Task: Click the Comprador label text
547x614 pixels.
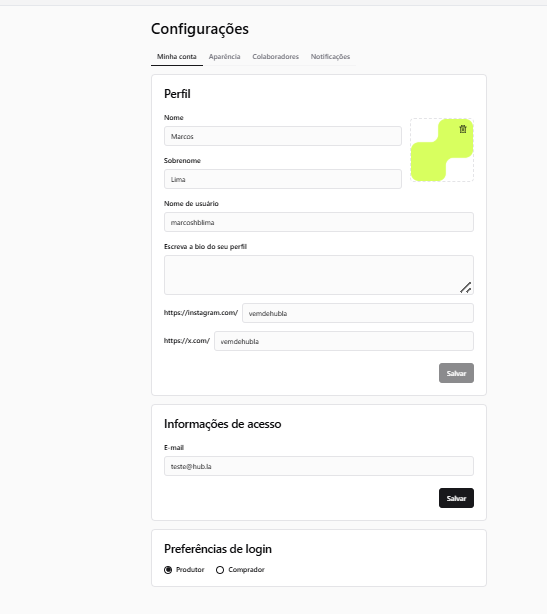Action: [246, 570]
